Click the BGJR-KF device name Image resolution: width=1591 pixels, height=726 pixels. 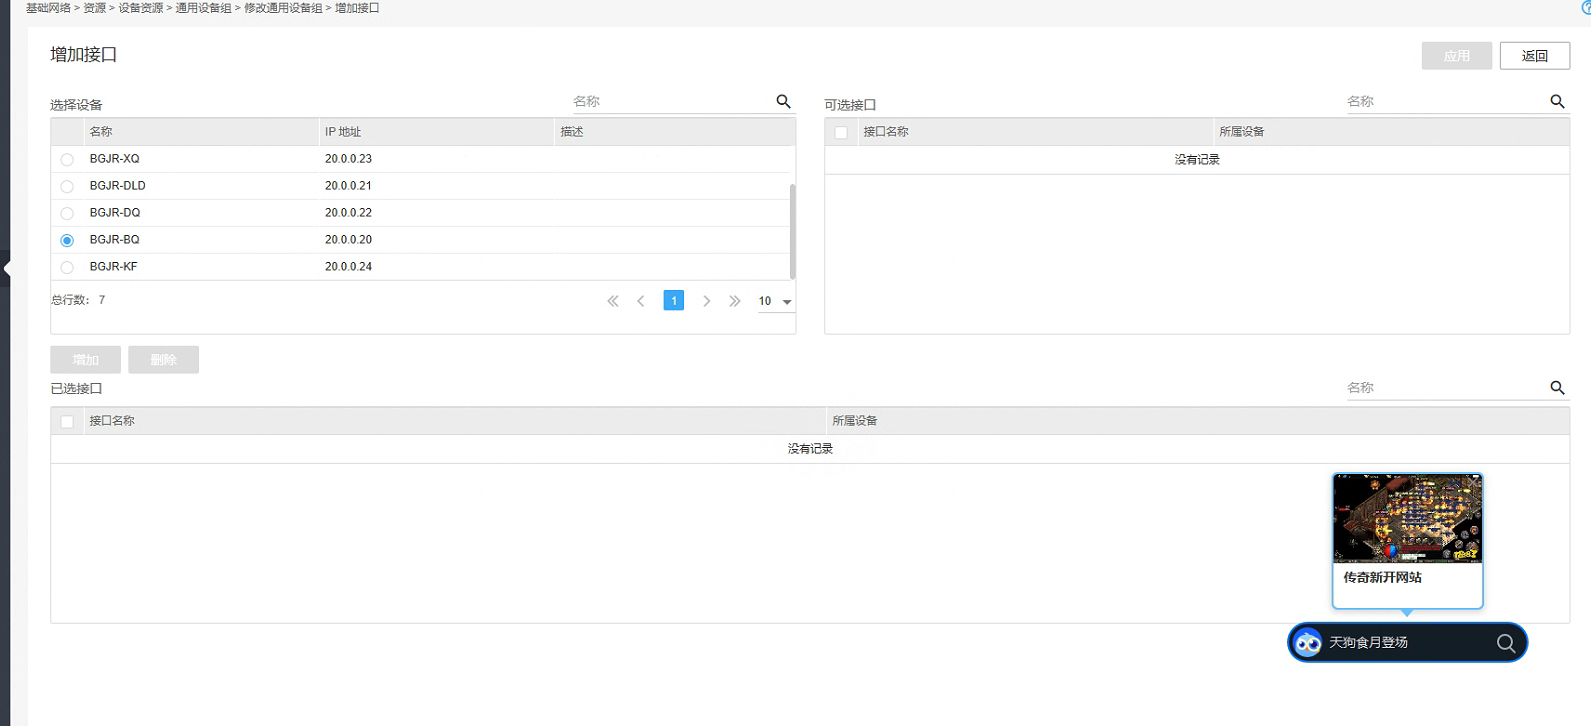114,267
